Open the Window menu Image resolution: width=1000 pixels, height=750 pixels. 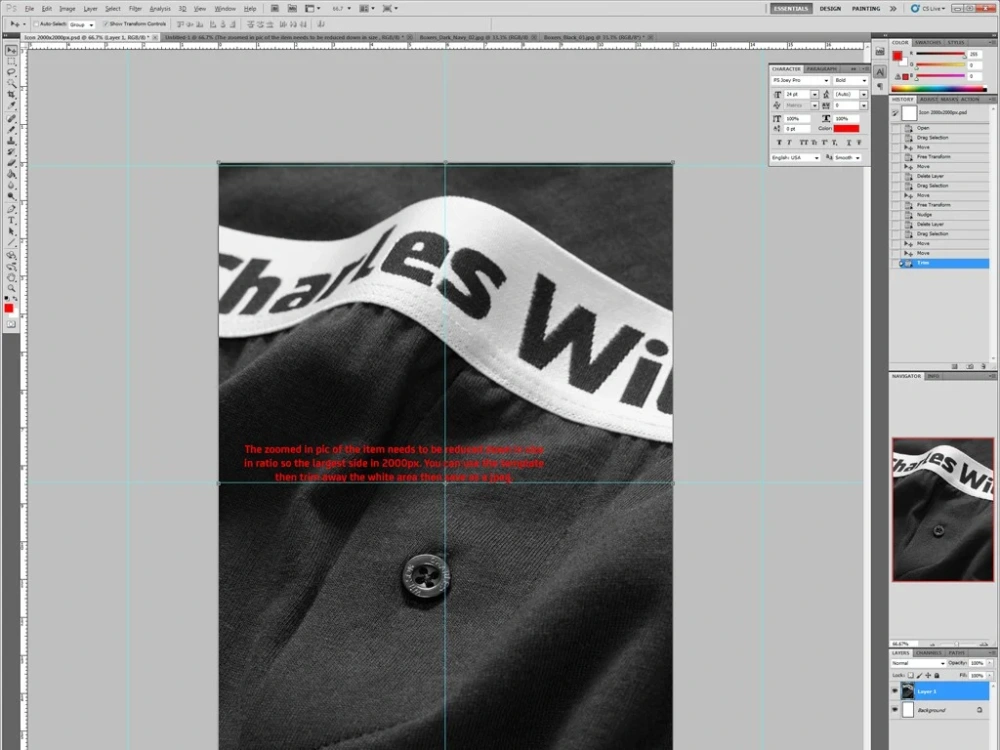point(224,9)
